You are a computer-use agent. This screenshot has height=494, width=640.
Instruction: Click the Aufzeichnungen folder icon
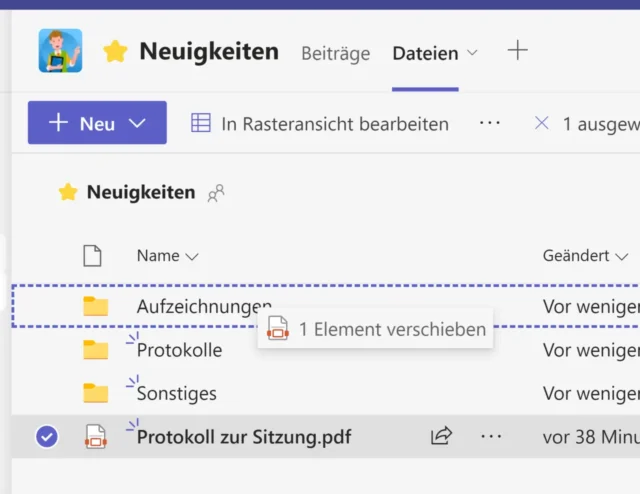[x=95, y=306]
